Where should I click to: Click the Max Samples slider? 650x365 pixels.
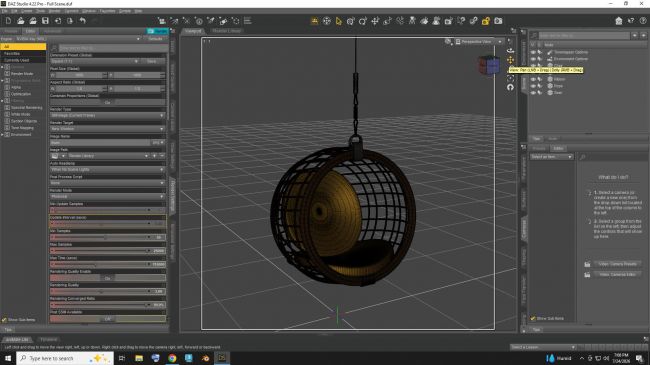coord(99,251)
